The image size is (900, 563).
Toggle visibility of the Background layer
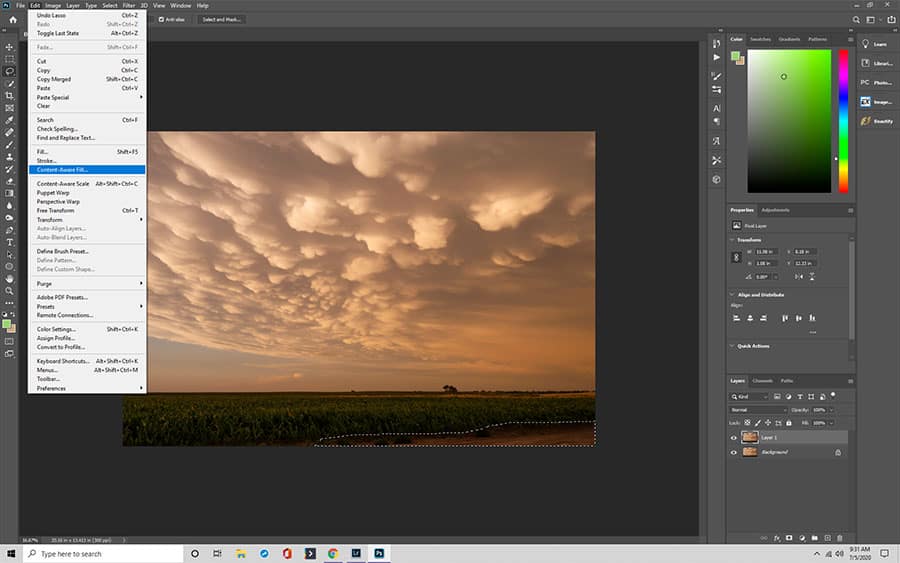(734, 452)
